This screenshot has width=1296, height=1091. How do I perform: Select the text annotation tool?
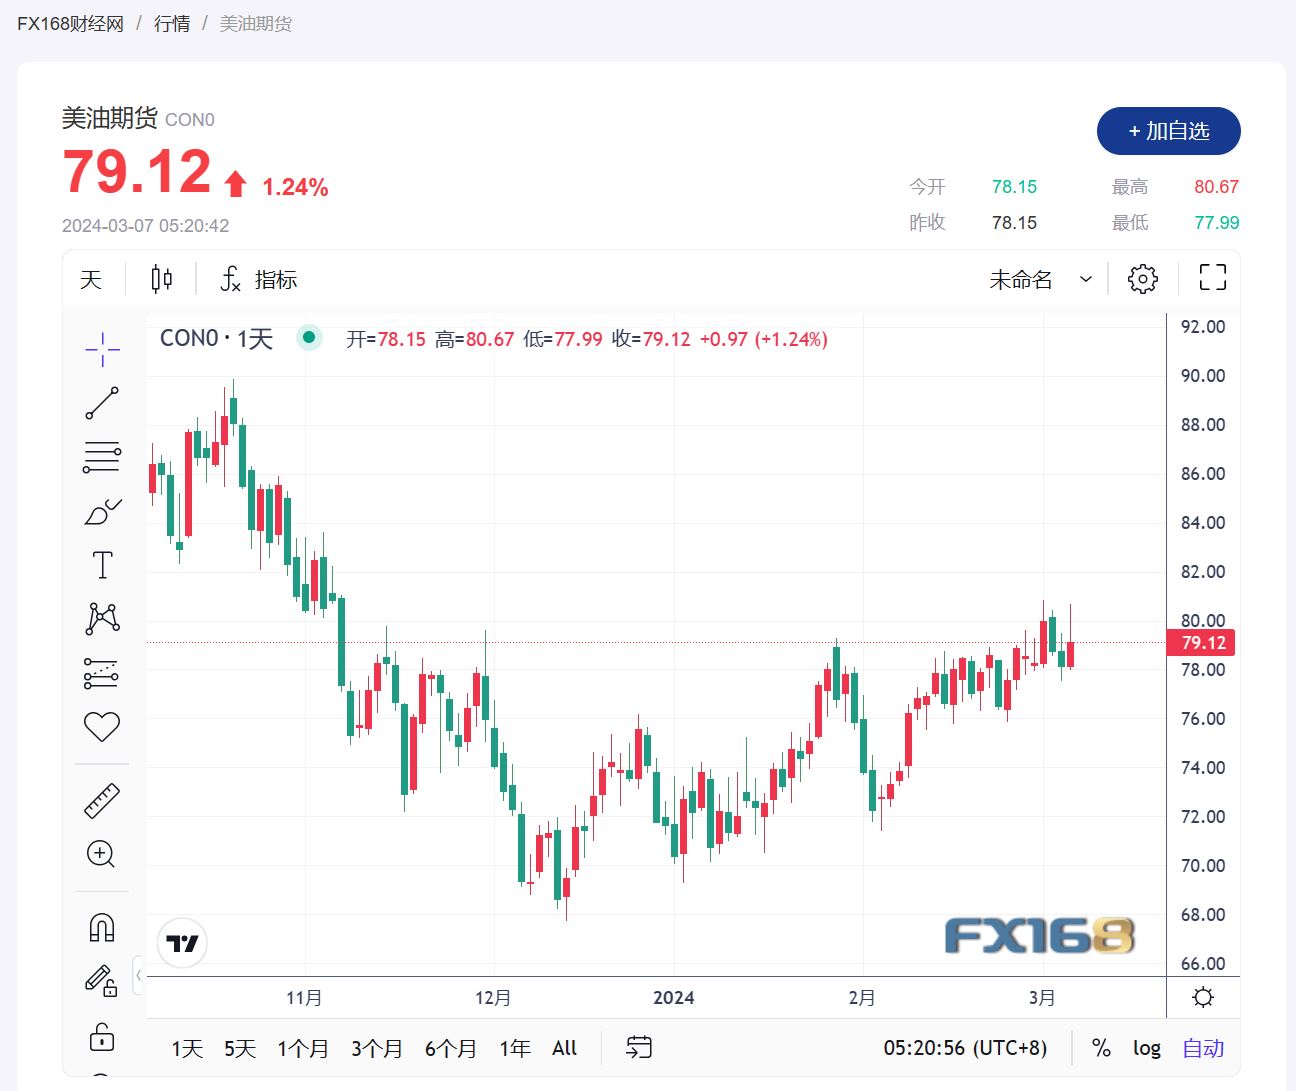pyautogui.click(x=102, y=565)
